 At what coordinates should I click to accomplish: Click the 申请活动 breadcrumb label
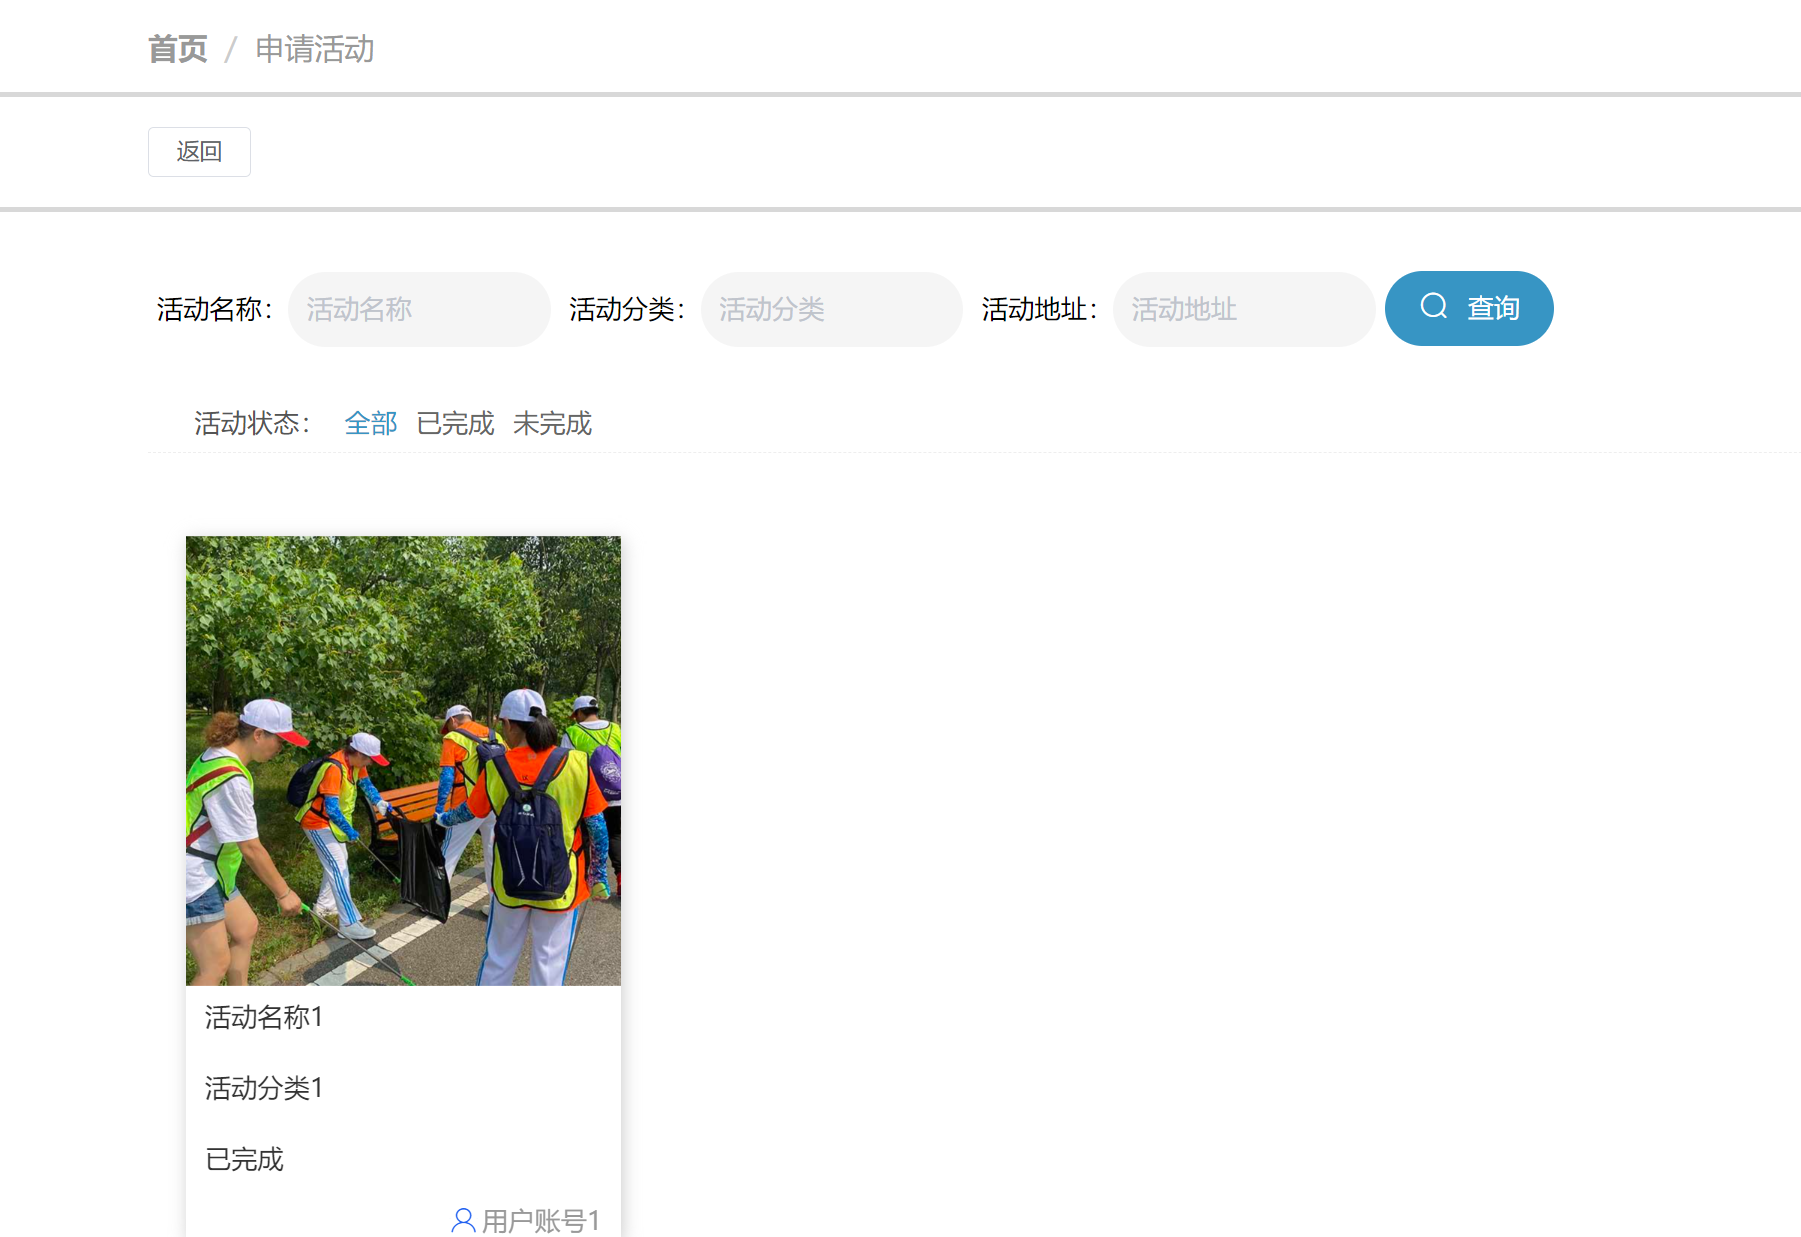coord(314,48)
